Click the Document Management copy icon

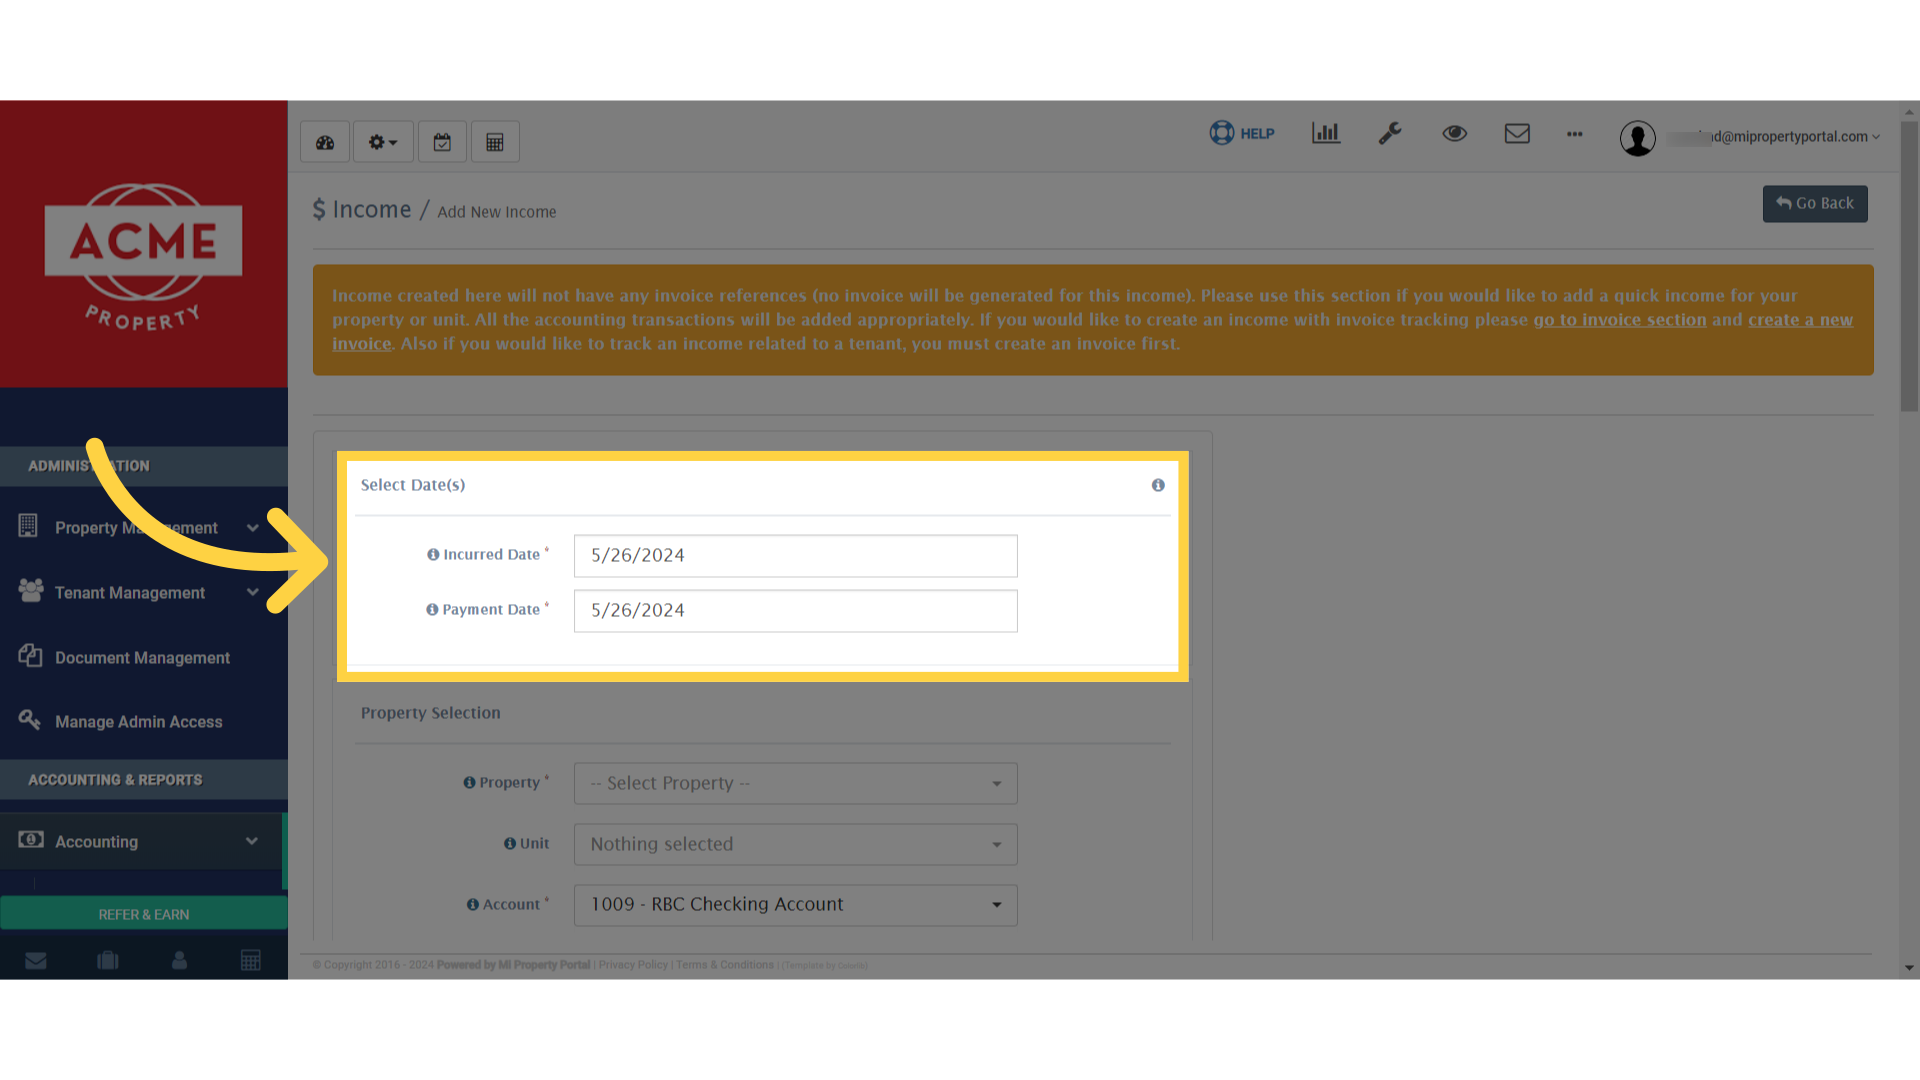[x=30, y=655]
